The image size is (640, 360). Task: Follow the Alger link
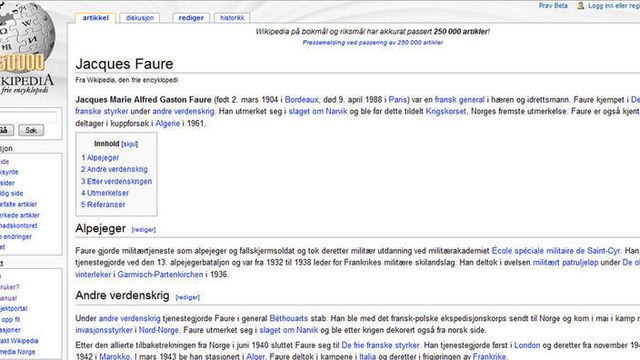tap(256, 356)
